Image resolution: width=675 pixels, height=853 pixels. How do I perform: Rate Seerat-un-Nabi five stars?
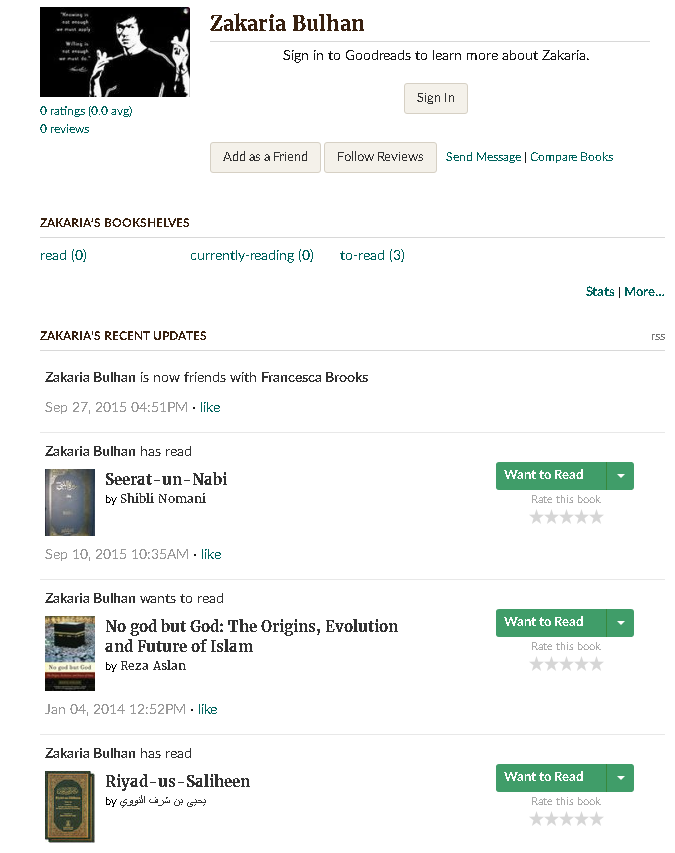point(597,517)
